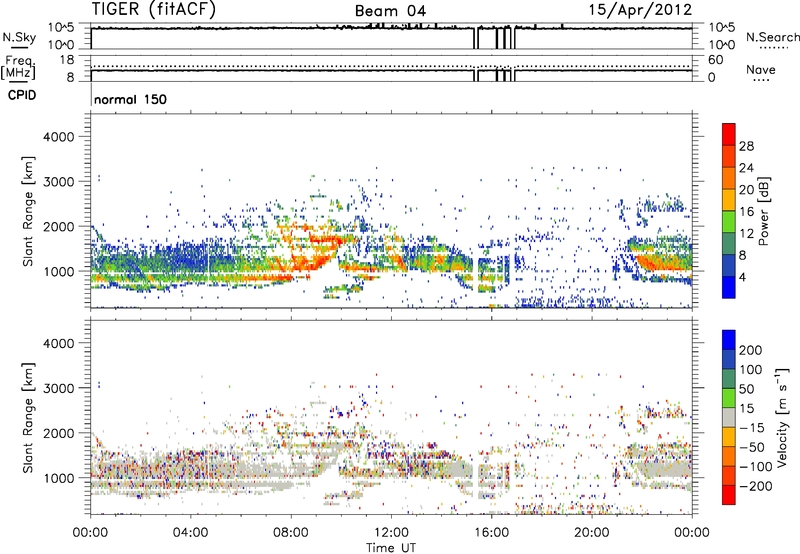This screenshot has width=800, height=554.
Task: Click the 'CPID' label
Action: coord(22,95)
